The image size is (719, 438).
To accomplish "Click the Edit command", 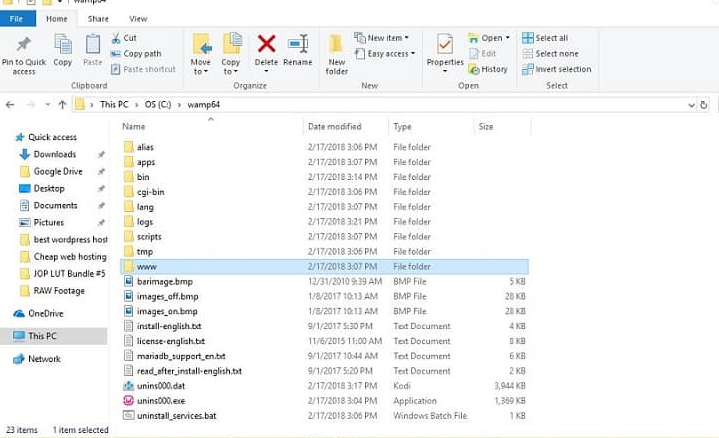I will pos(482,54).
